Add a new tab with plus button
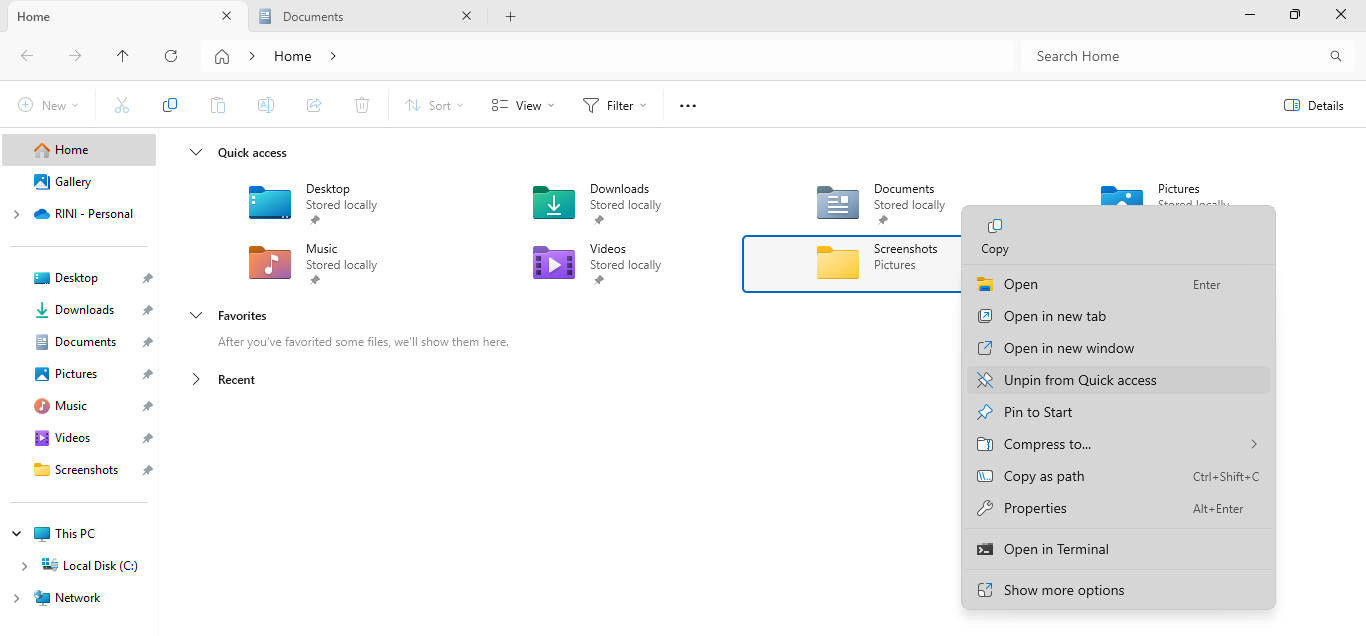This screenshot has width=1366, height=636. point(510,17)
